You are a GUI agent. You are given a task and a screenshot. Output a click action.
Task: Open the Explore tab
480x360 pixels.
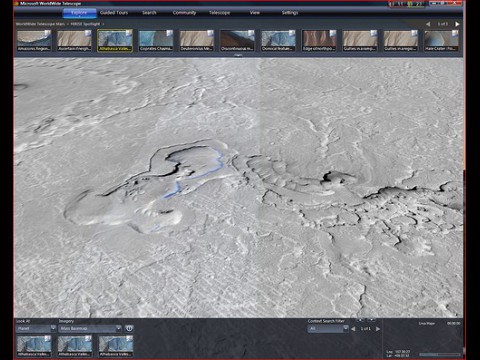(x=79, y=13)
